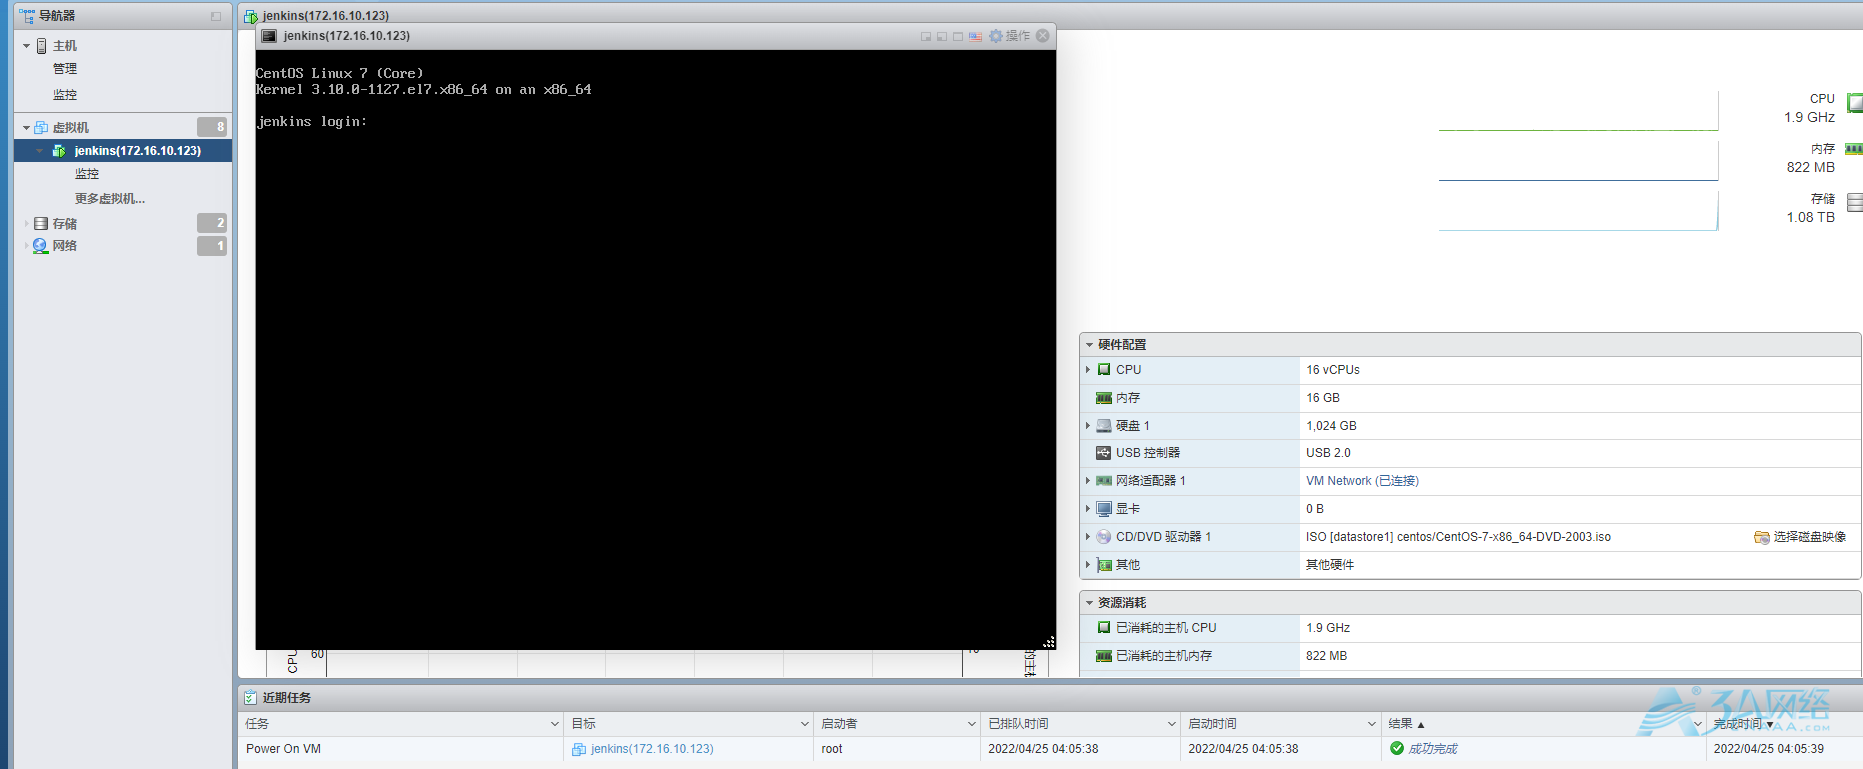
Task: Click the hard disk icon beside 硬盘 1
Action: coord(1104,426)
